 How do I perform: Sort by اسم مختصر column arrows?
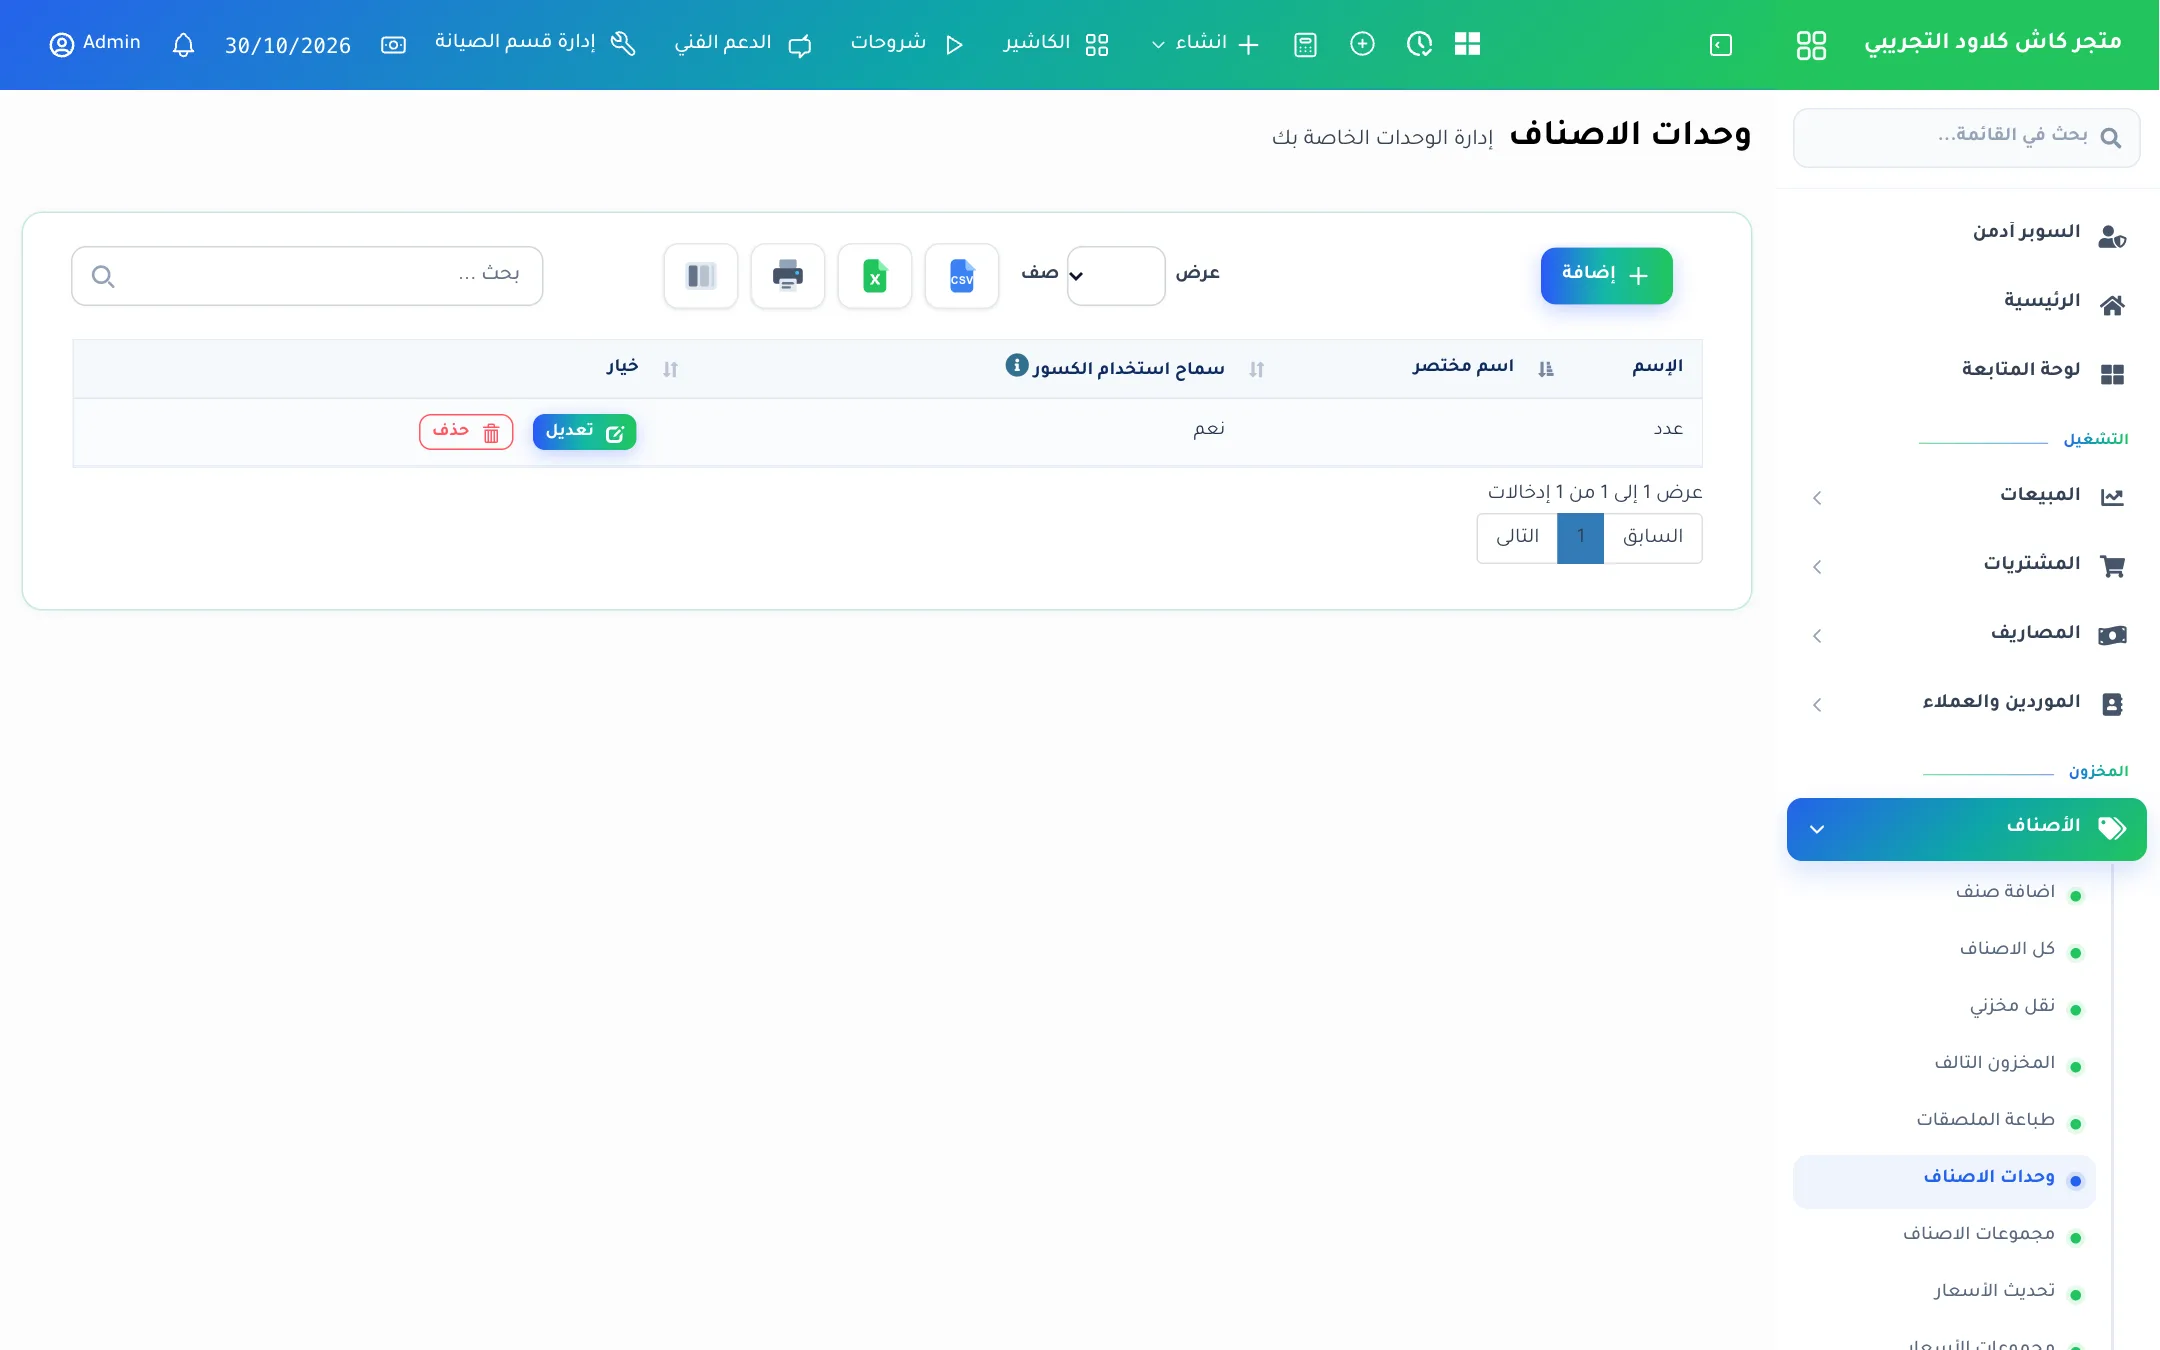[1546, 369]
